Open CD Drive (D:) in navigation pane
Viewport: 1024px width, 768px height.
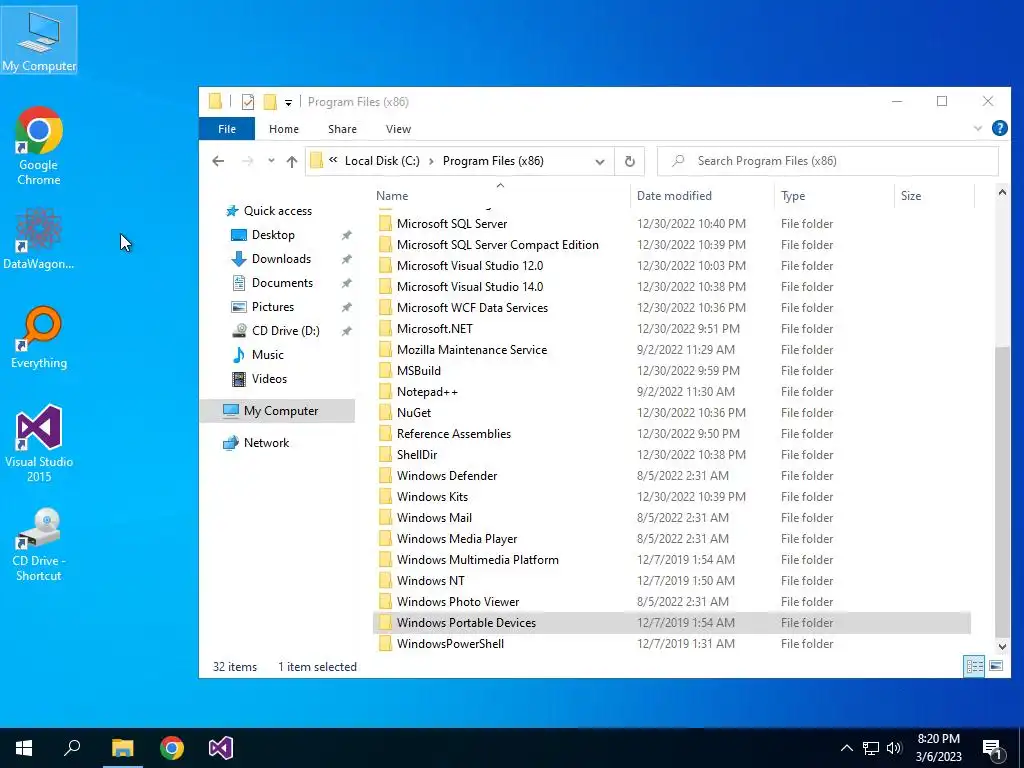point(286,331)
